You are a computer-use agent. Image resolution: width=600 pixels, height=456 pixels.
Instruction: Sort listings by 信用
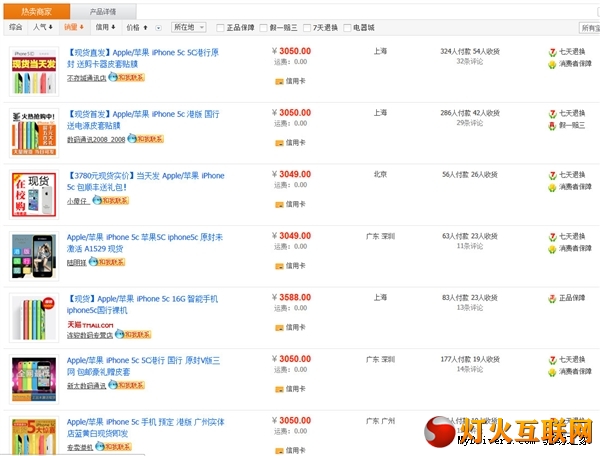105,27
